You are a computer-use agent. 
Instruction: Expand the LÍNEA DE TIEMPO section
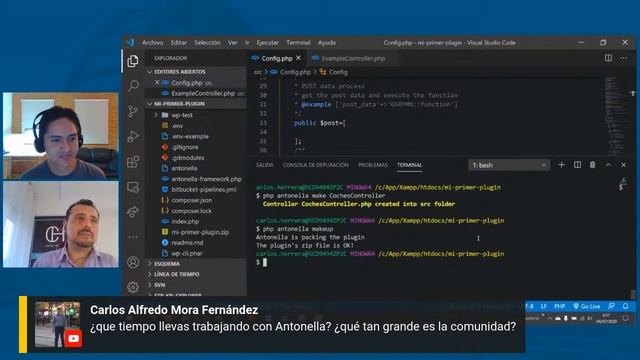pyautogui.click(x=196, y=274)
